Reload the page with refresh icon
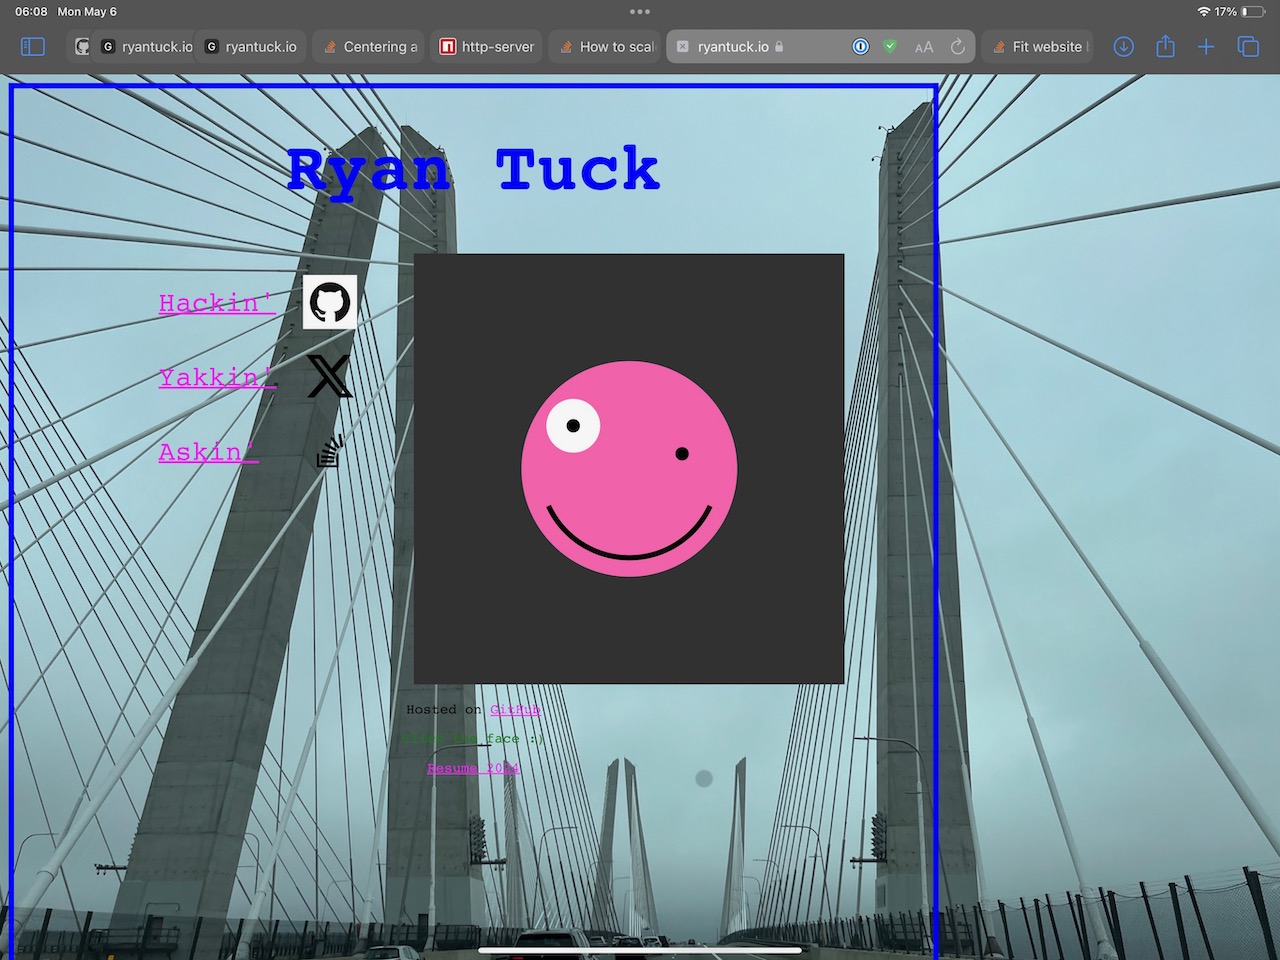 [957, 47]
